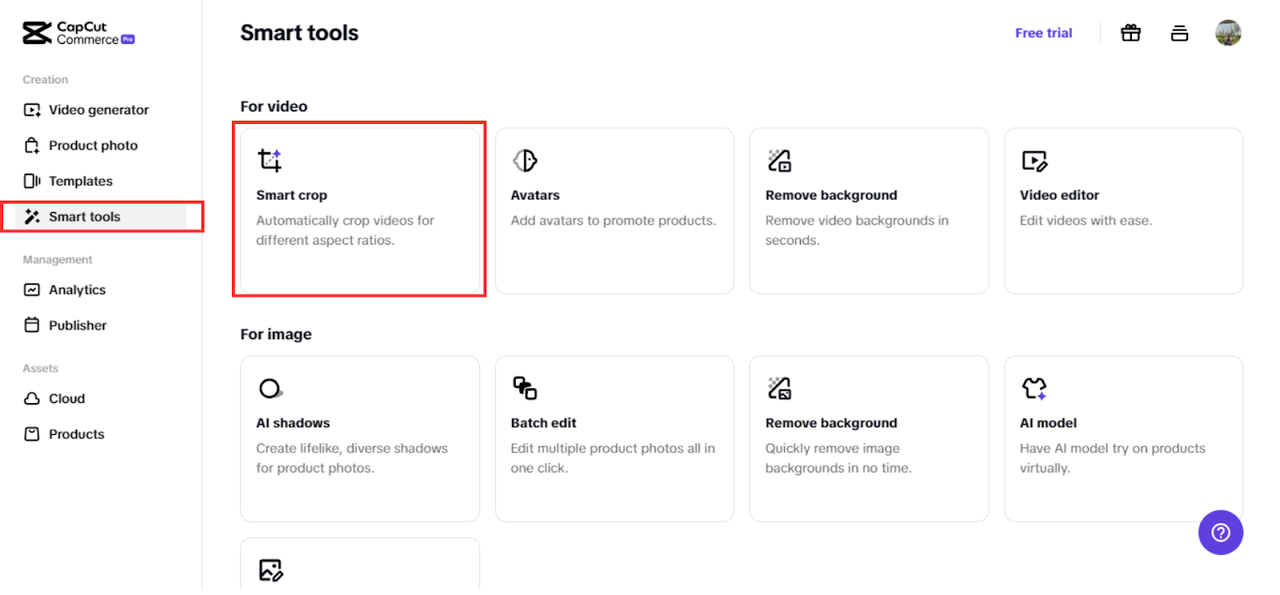Open Video generator in the sidebar
Image resolution: width=1280 pixels, height=595 pixels.
coord(98,110)
